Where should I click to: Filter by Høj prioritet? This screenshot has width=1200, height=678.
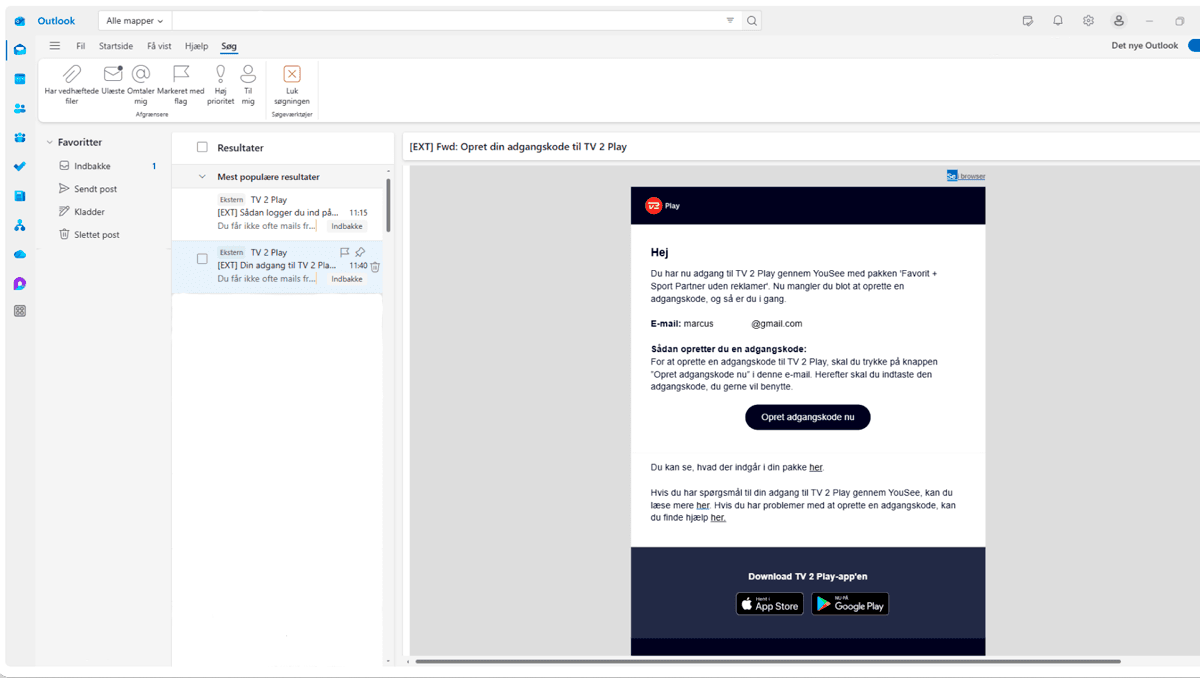pos(221,84)
